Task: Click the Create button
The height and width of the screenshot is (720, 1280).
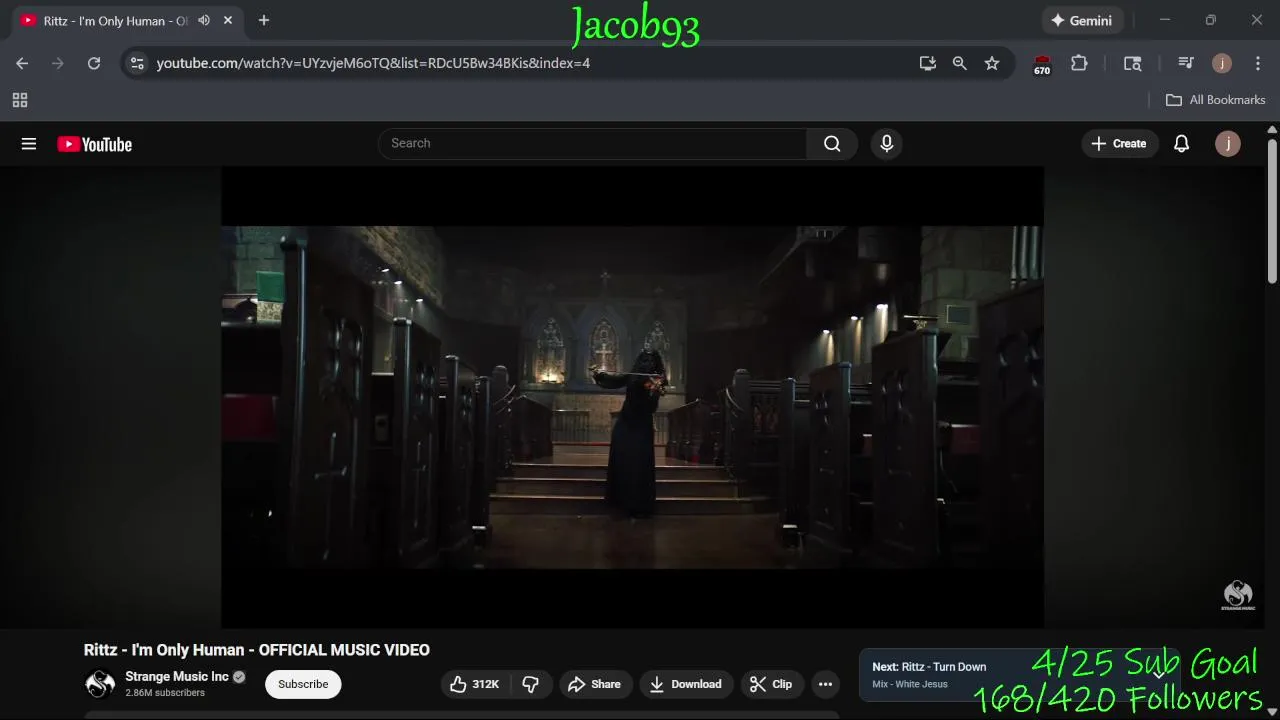Action: coord(1119,144)
